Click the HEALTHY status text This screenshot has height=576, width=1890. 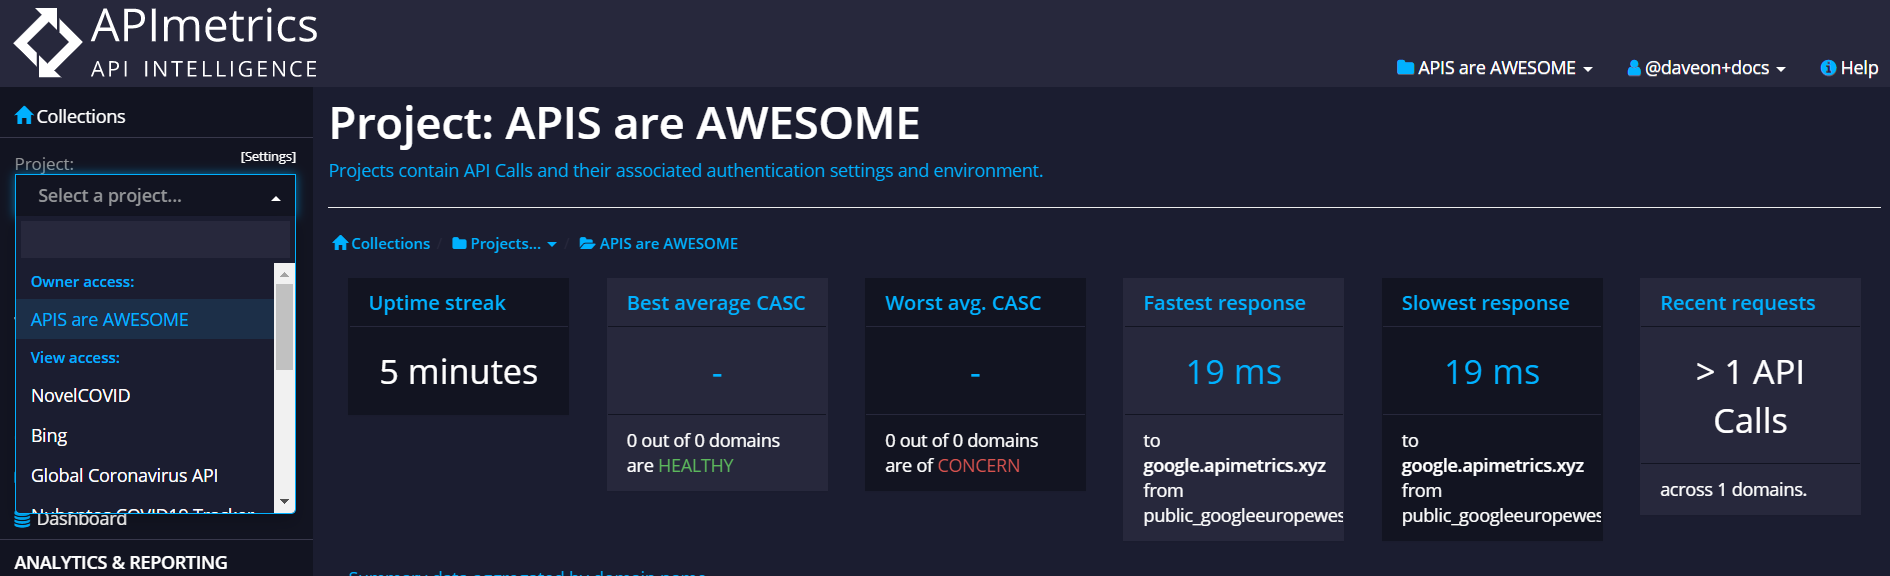pyautogui.click(x=695, y=466)
